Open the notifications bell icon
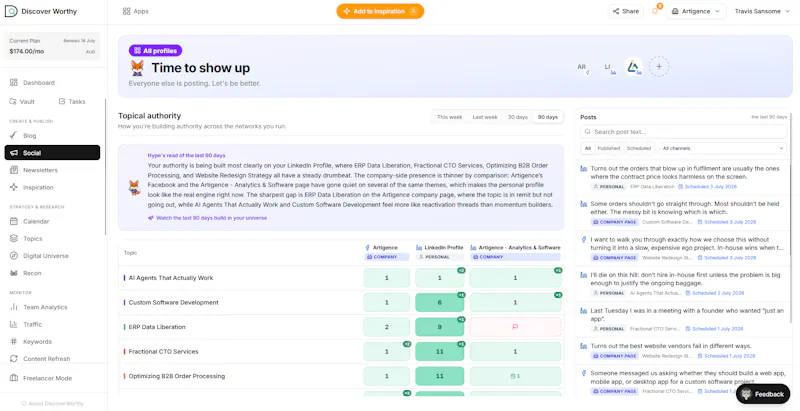 click(x=655, y=11)
